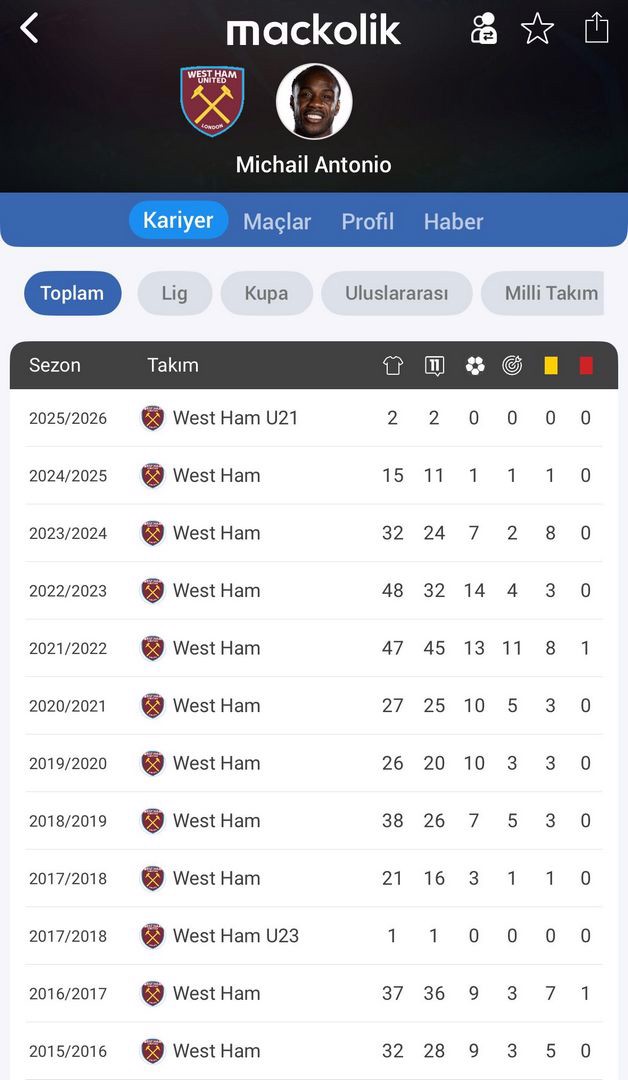628x1080 pixels.
Task: Tap the West Ham United crest
Action: pos(212,101)
